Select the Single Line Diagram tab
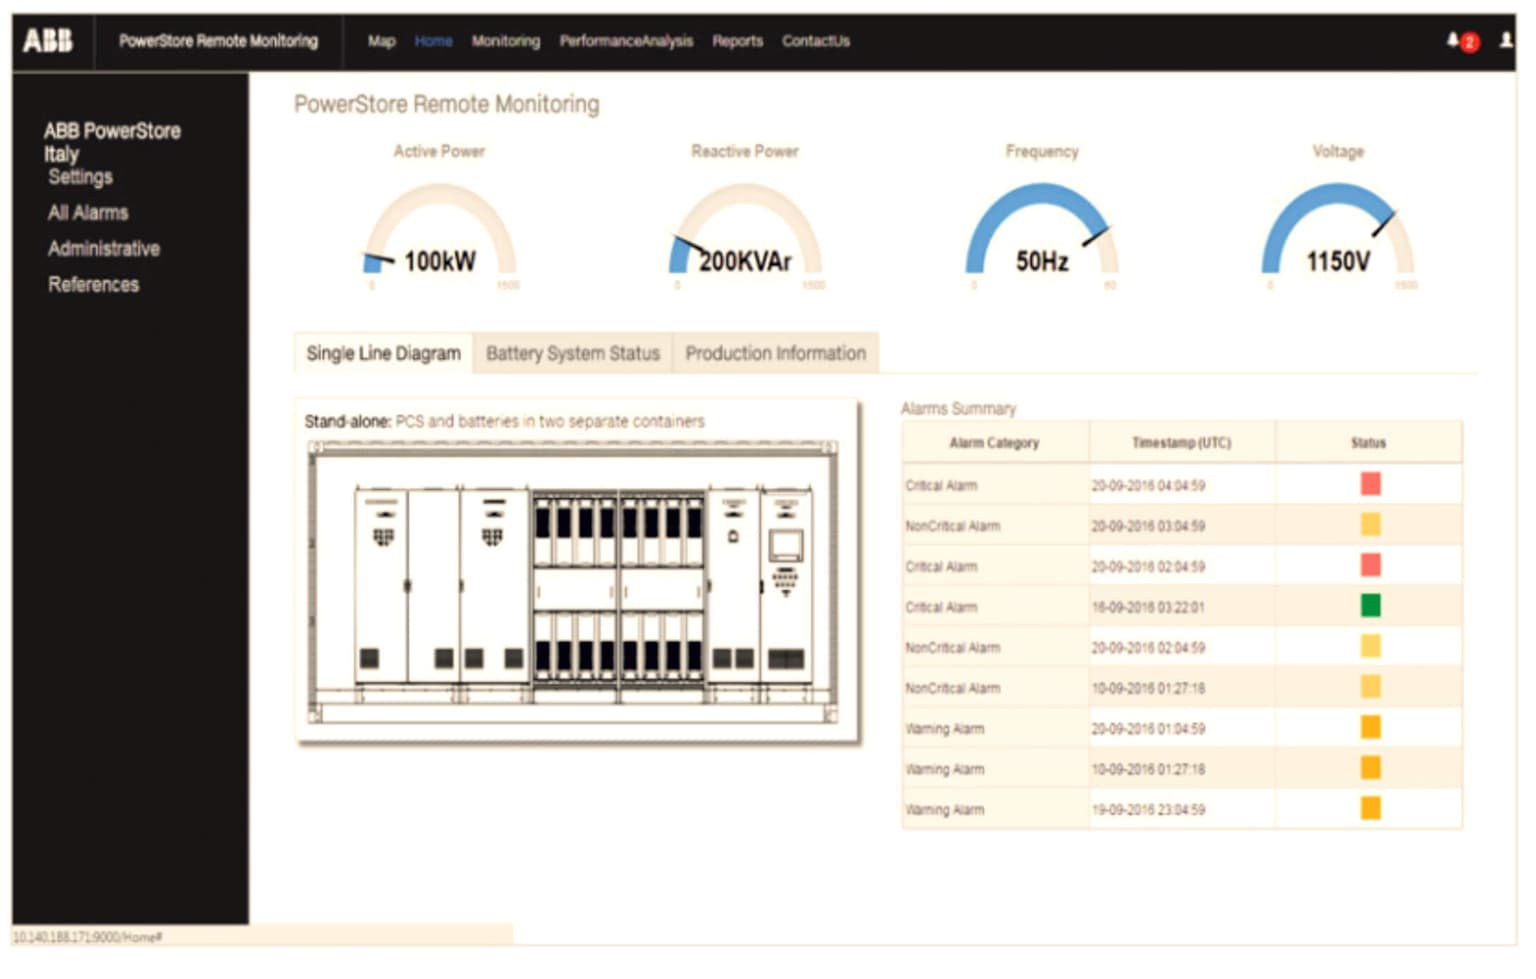Viewport: 1536px width, 979px height. 383,353
